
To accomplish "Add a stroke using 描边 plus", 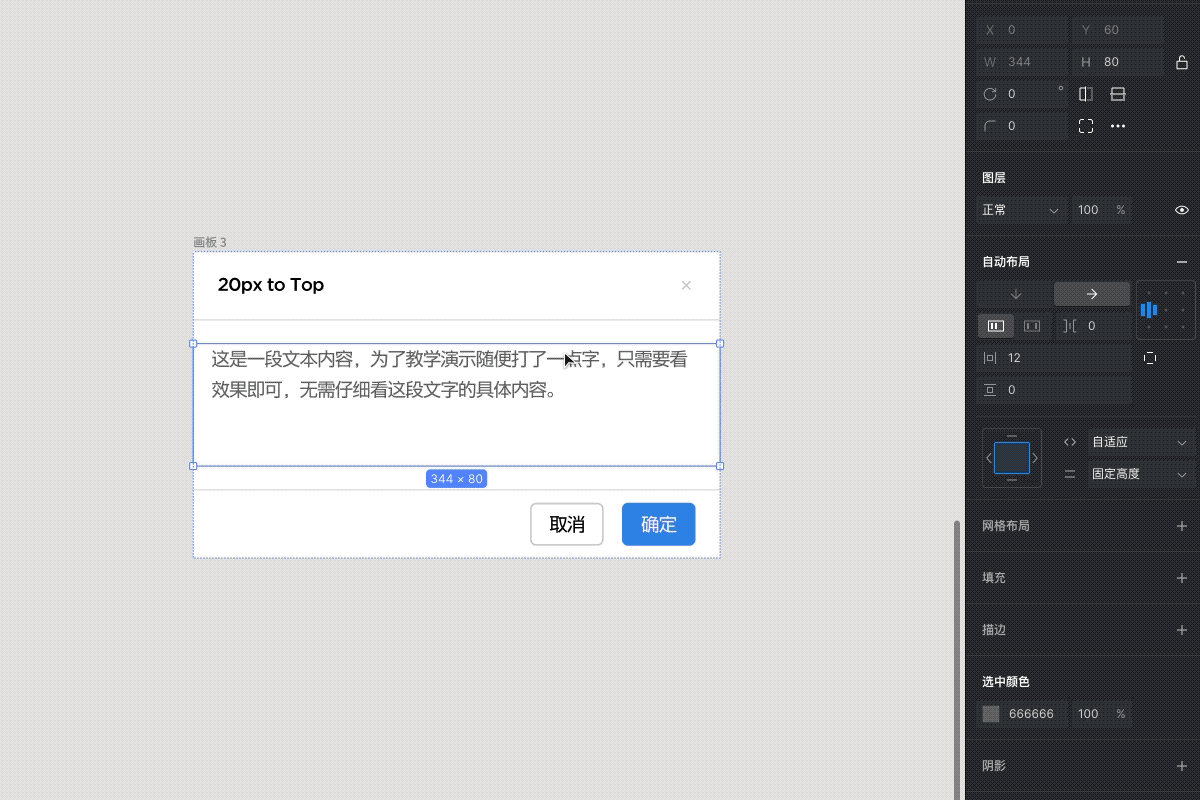I will (1182, 630).
